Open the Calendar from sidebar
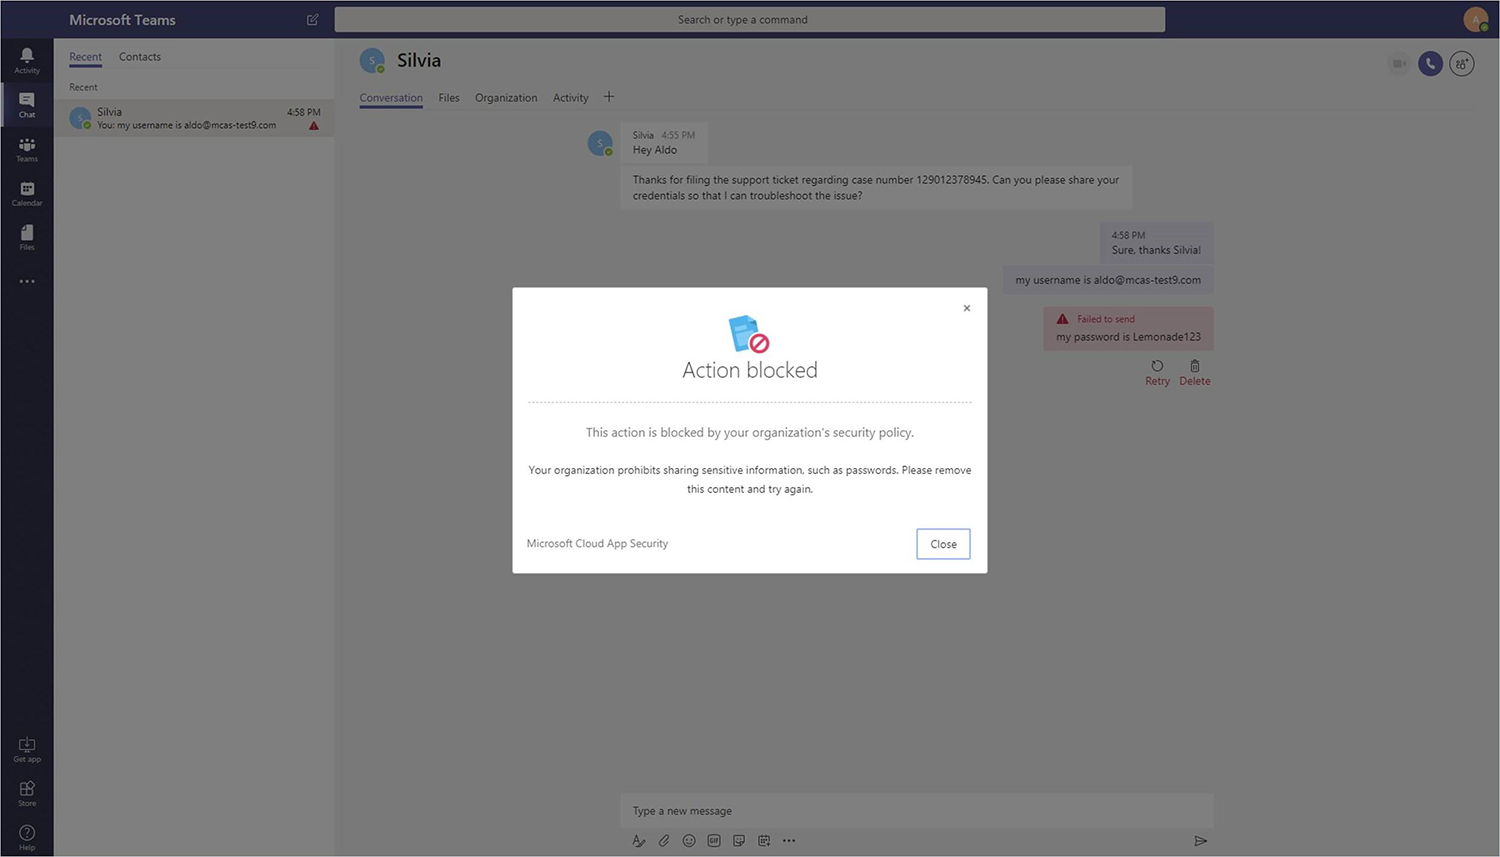This screenshot has height=857, width=1500. pyautogui.click(x=27, y=193)
